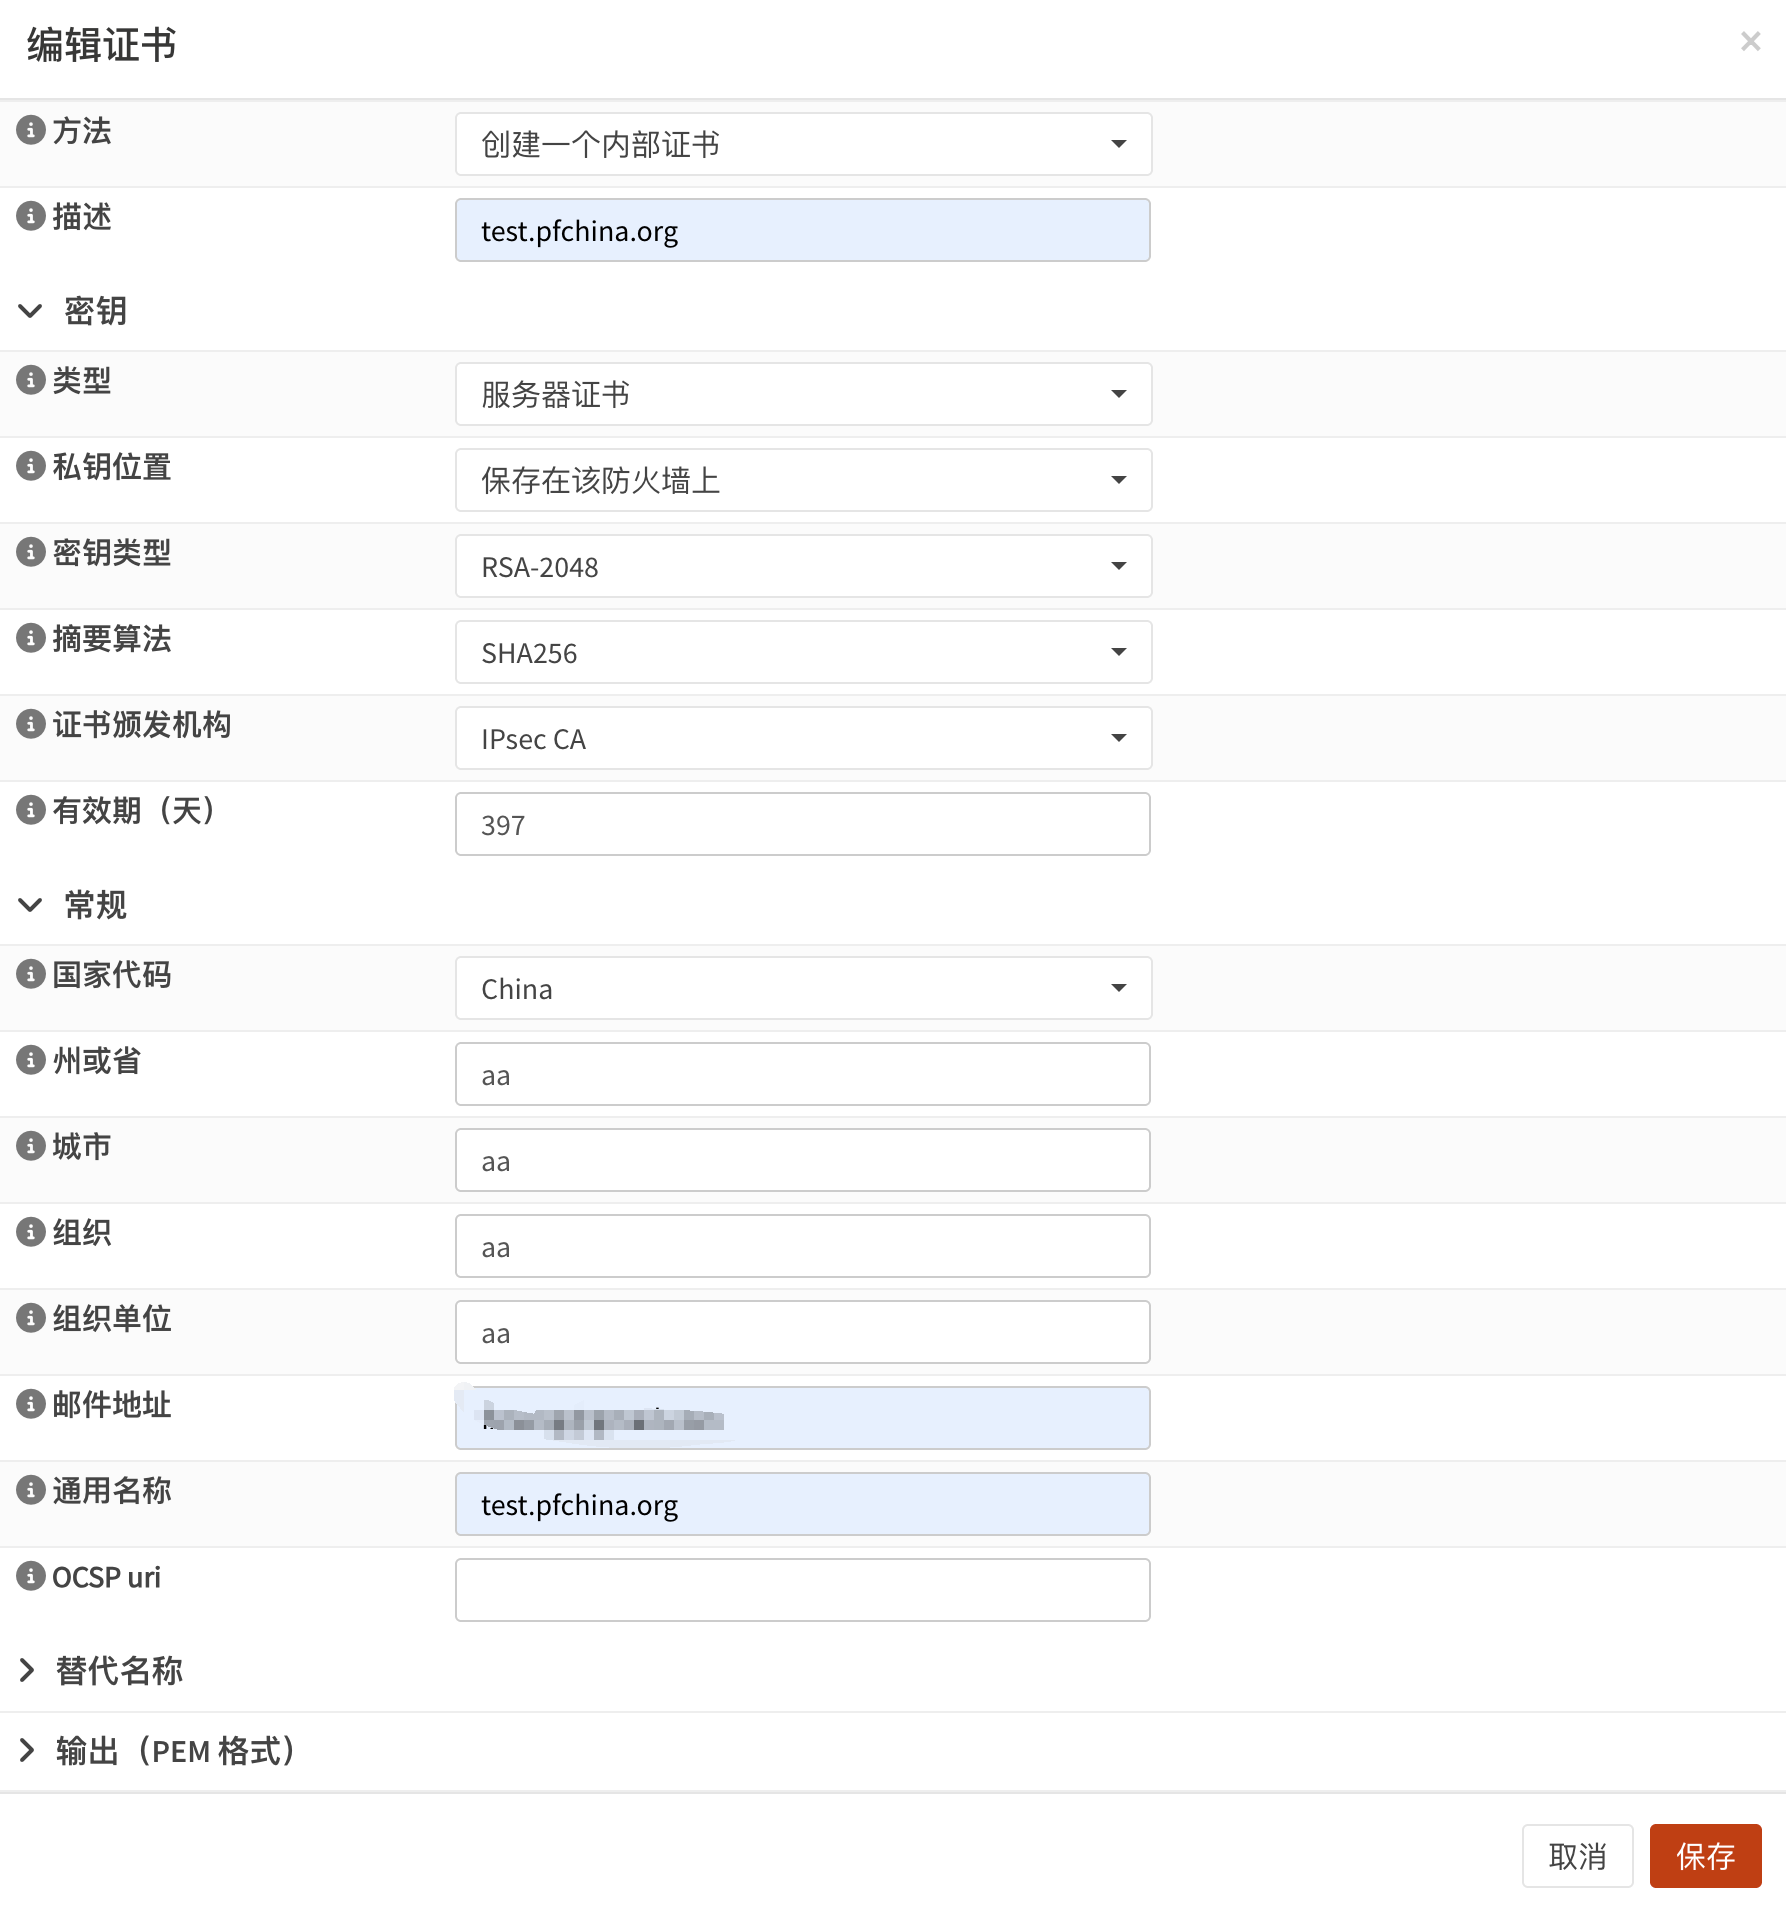Open the 类型 dropdown showing 服务器证书

tap(803, 394)
